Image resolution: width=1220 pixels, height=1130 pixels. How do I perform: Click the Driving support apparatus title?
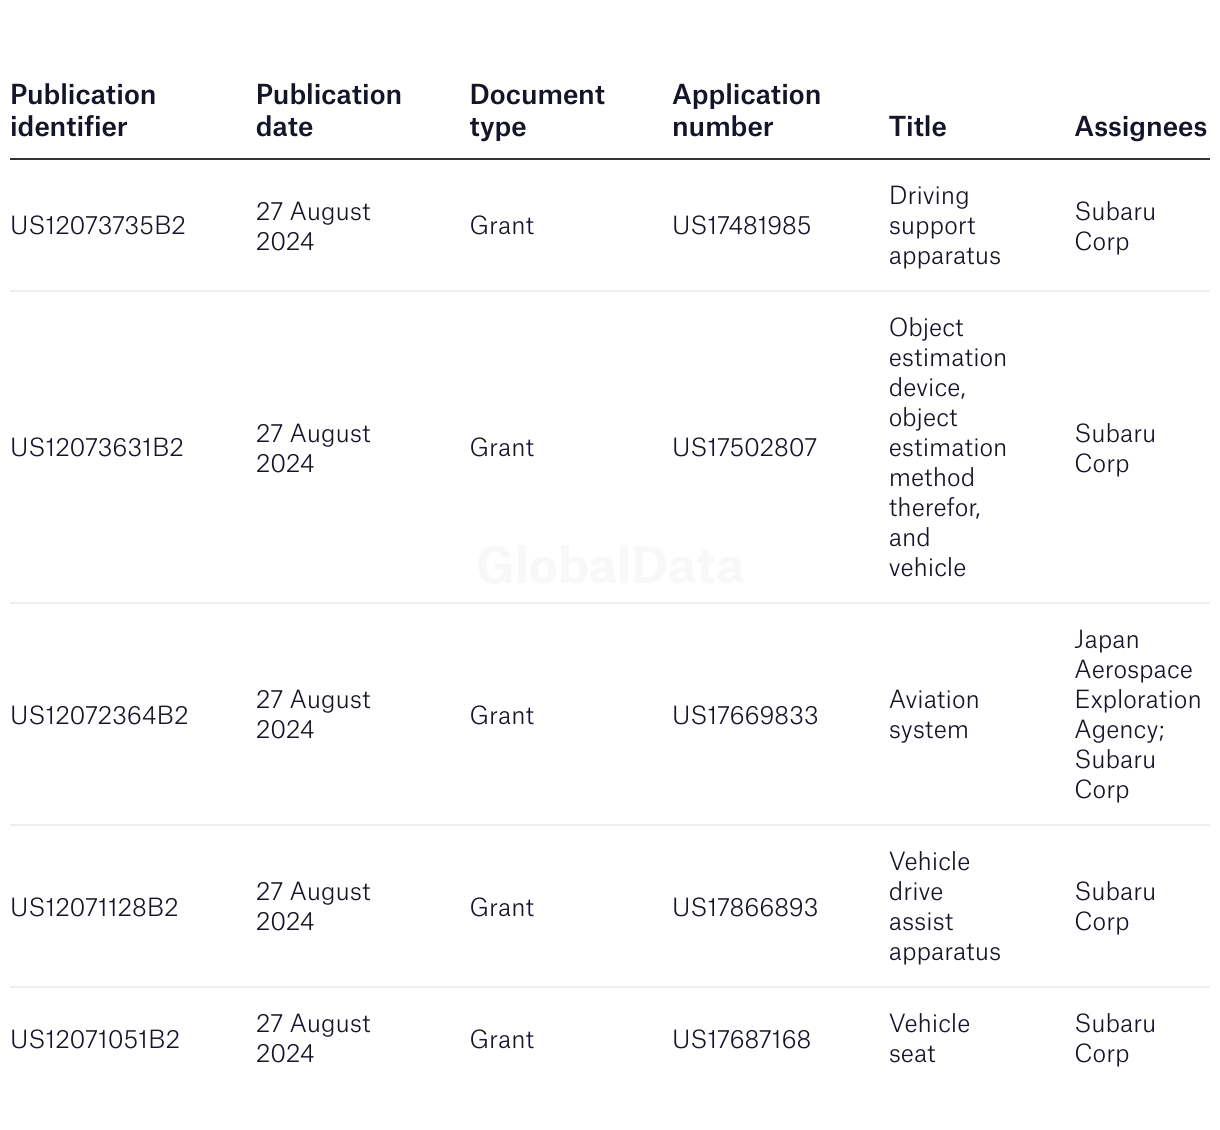pyautogui.click(x=944, y=226)
